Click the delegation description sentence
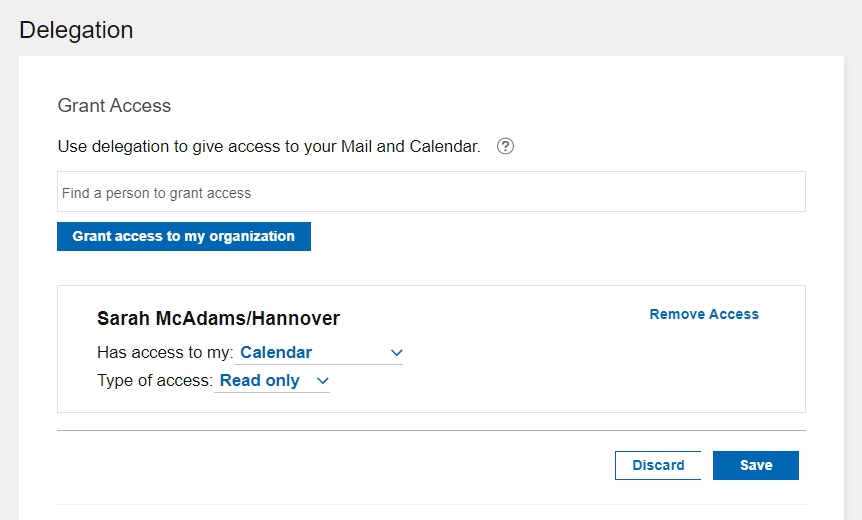This screenshot has width=862, height=520. [269, 147]
